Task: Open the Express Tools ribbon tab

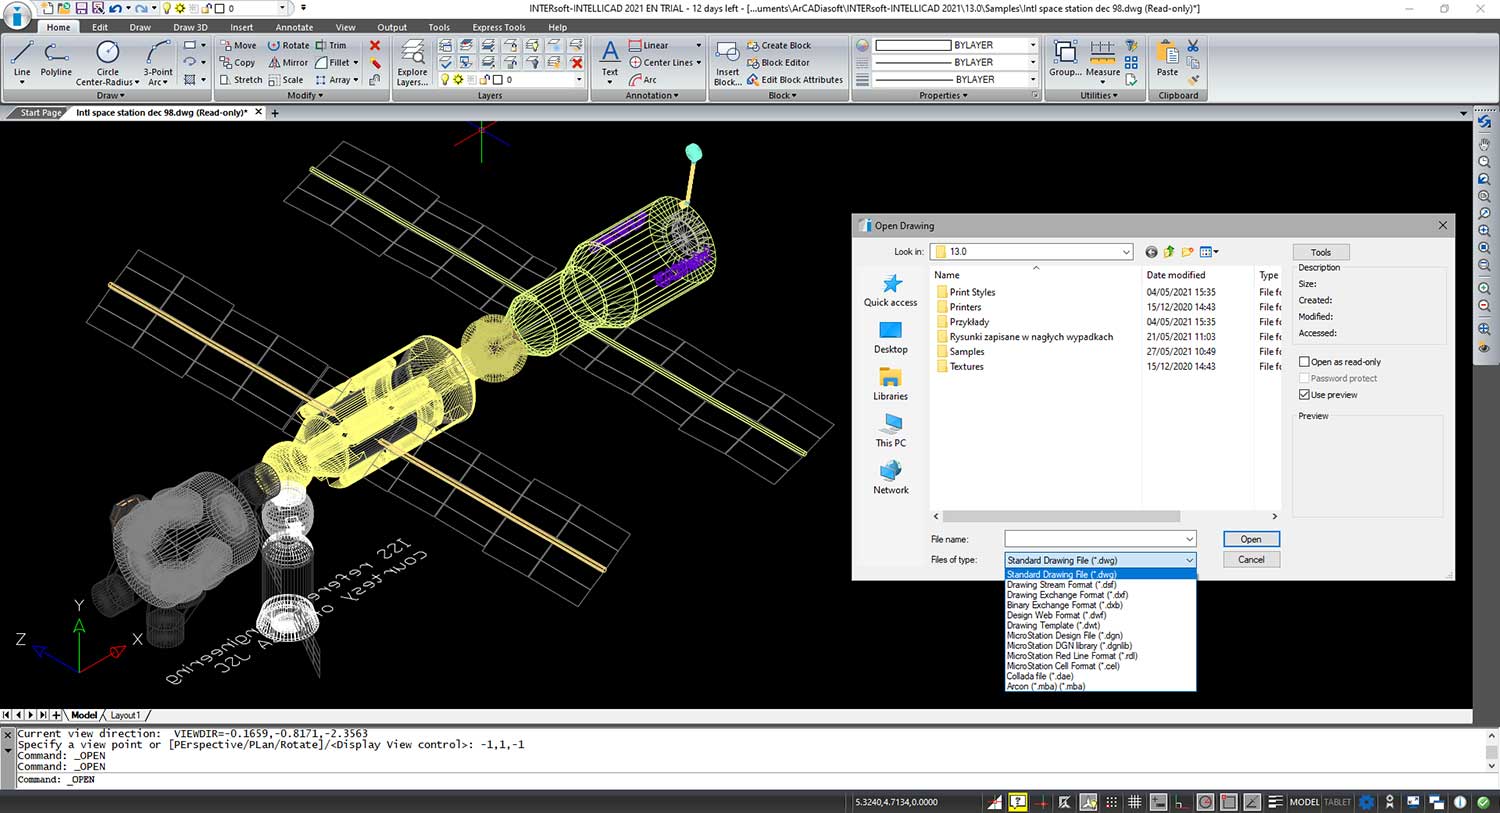Action: tap(498, 27)
